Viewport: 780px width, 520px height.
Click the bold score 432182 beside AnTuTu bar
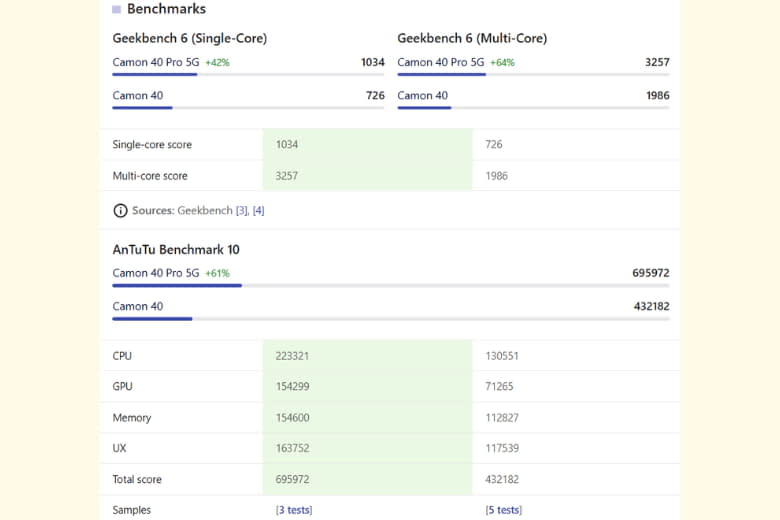click(652, 307)
